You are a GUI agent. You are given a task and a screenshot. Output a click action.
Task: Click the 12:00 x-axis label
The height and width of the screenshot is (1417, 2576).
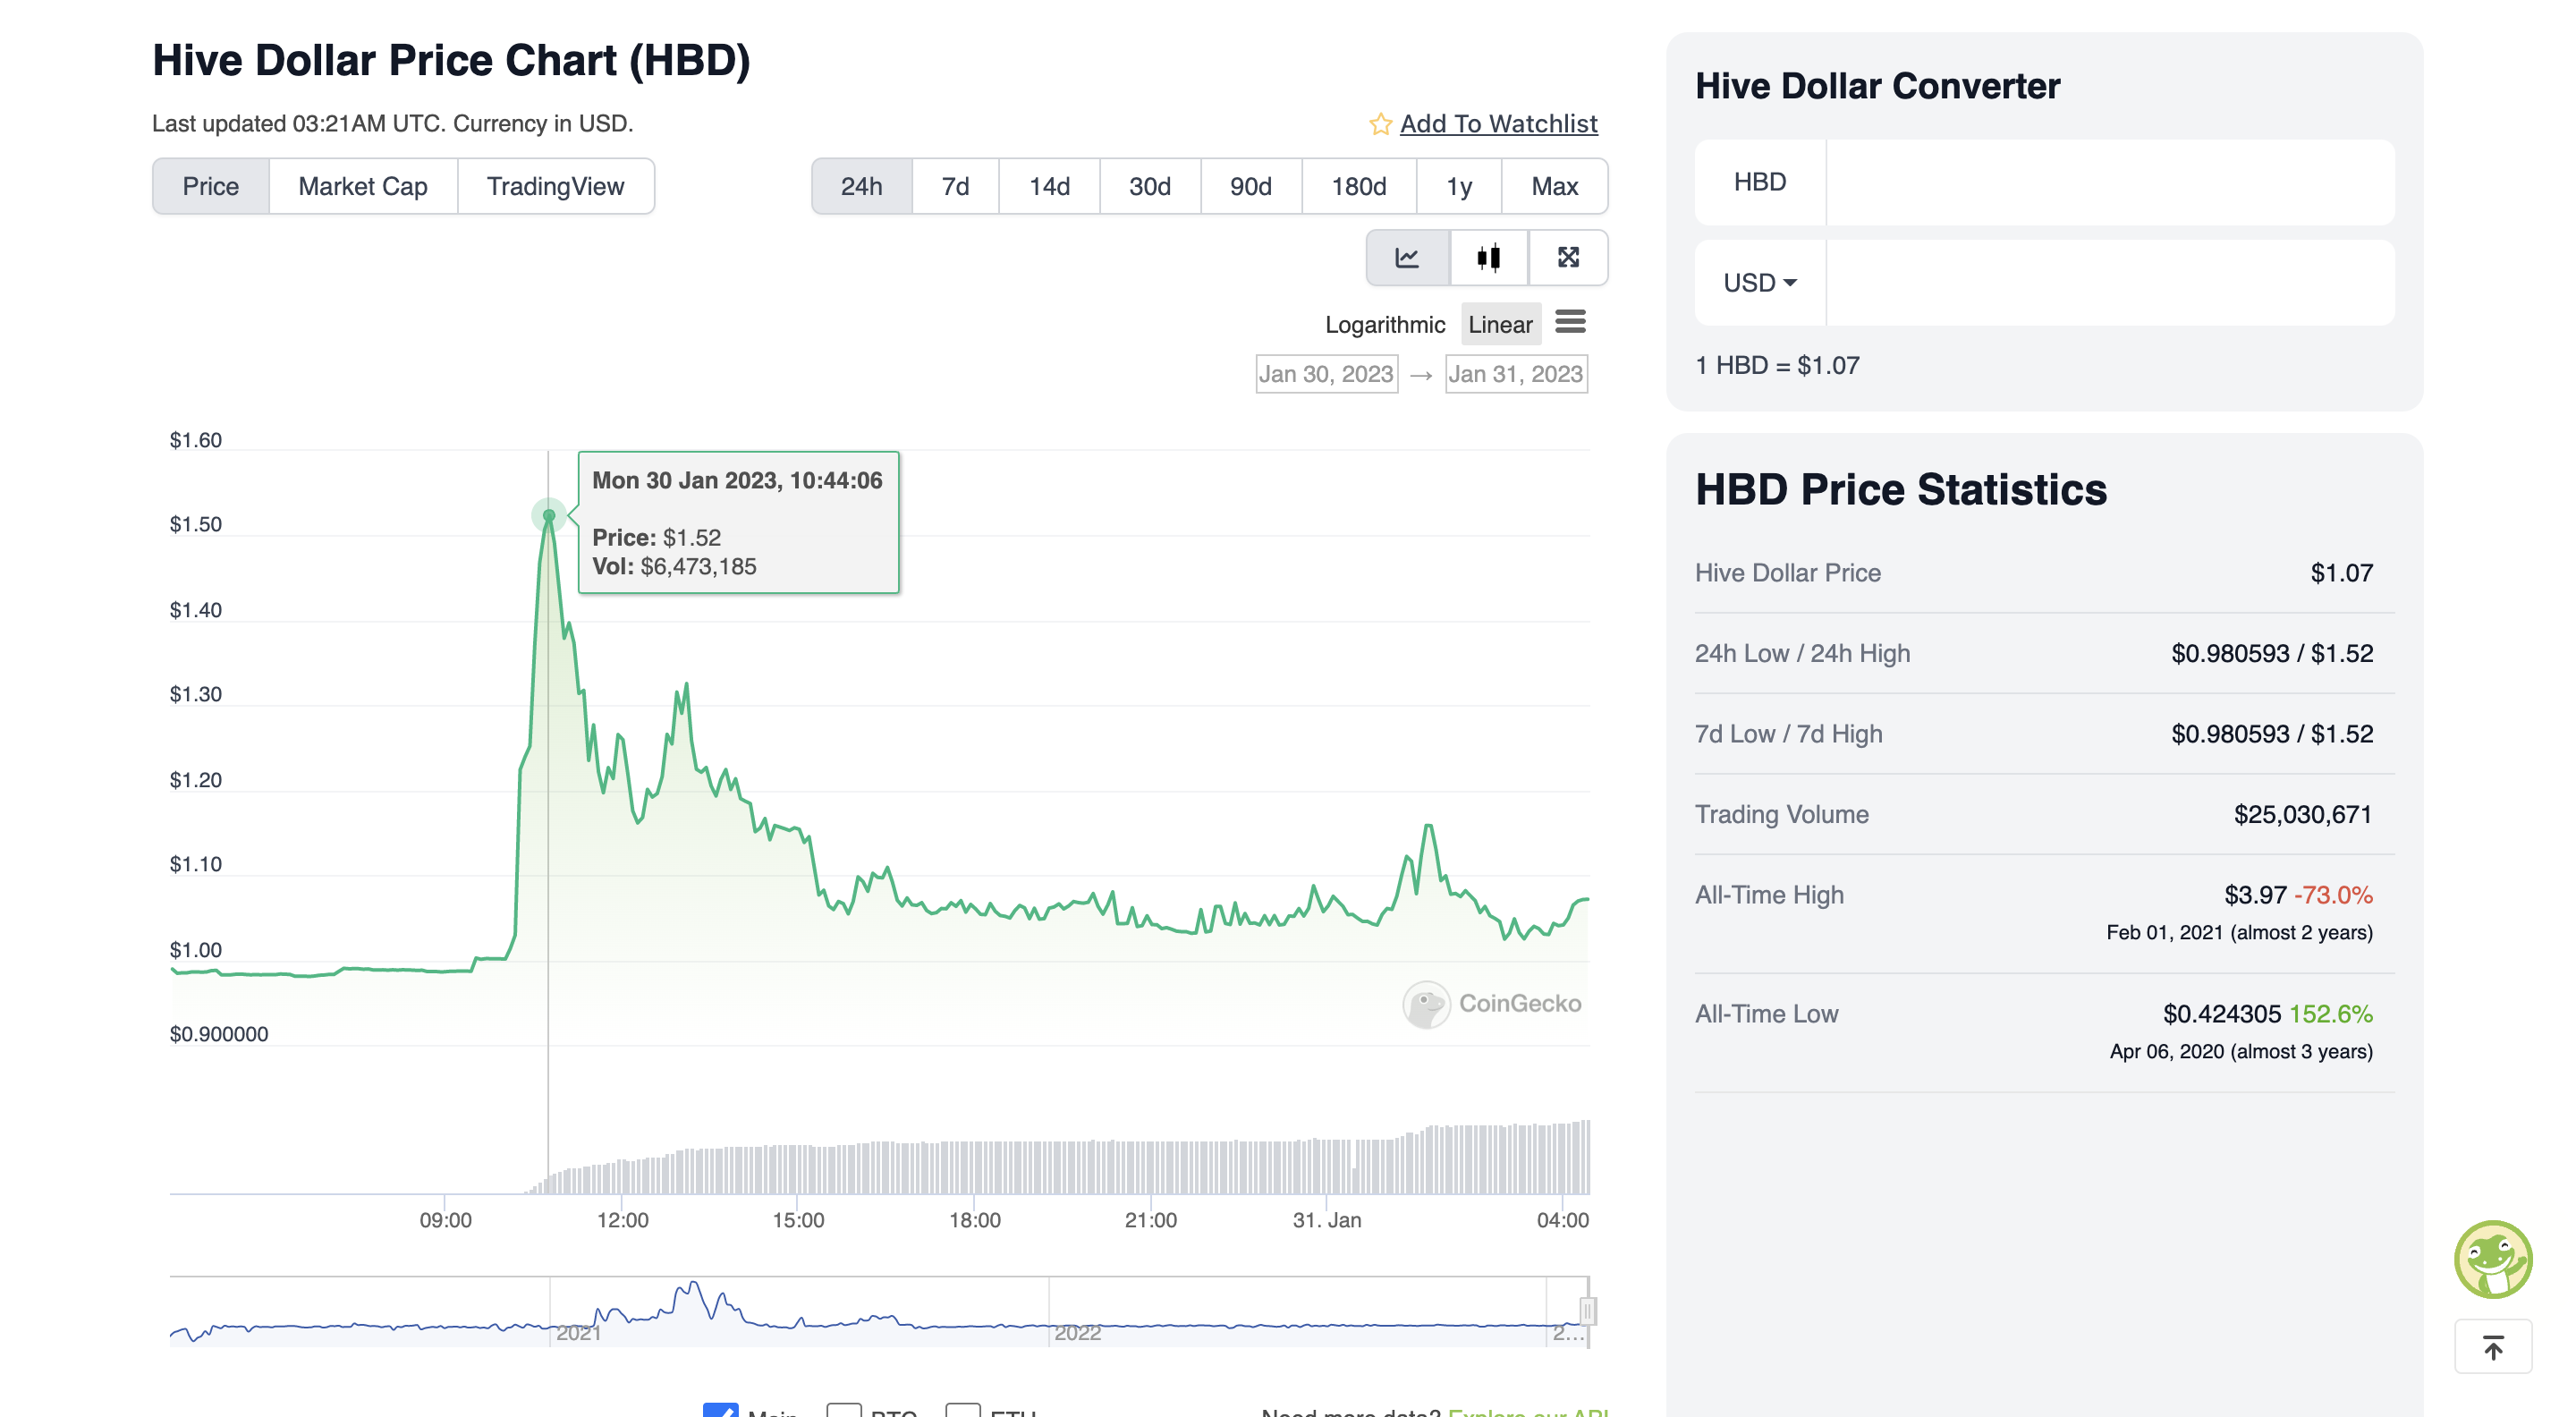(x=622, y=1220)
